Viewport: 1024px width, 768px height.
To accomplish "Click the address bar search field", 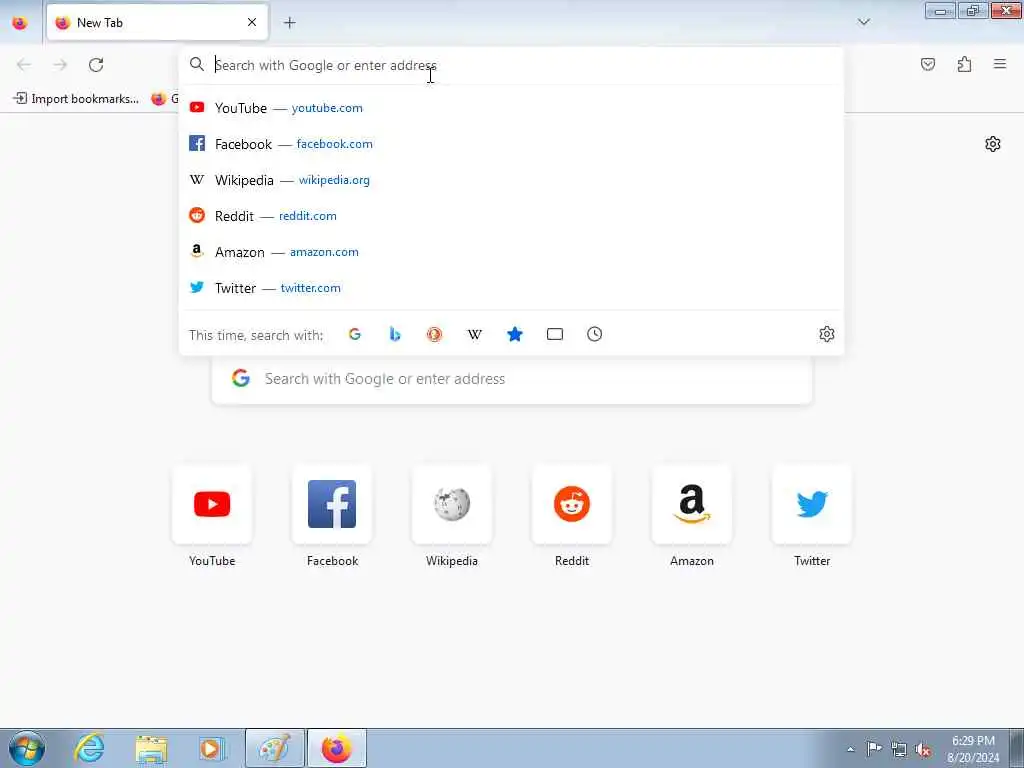I will [x=511, y=65].
